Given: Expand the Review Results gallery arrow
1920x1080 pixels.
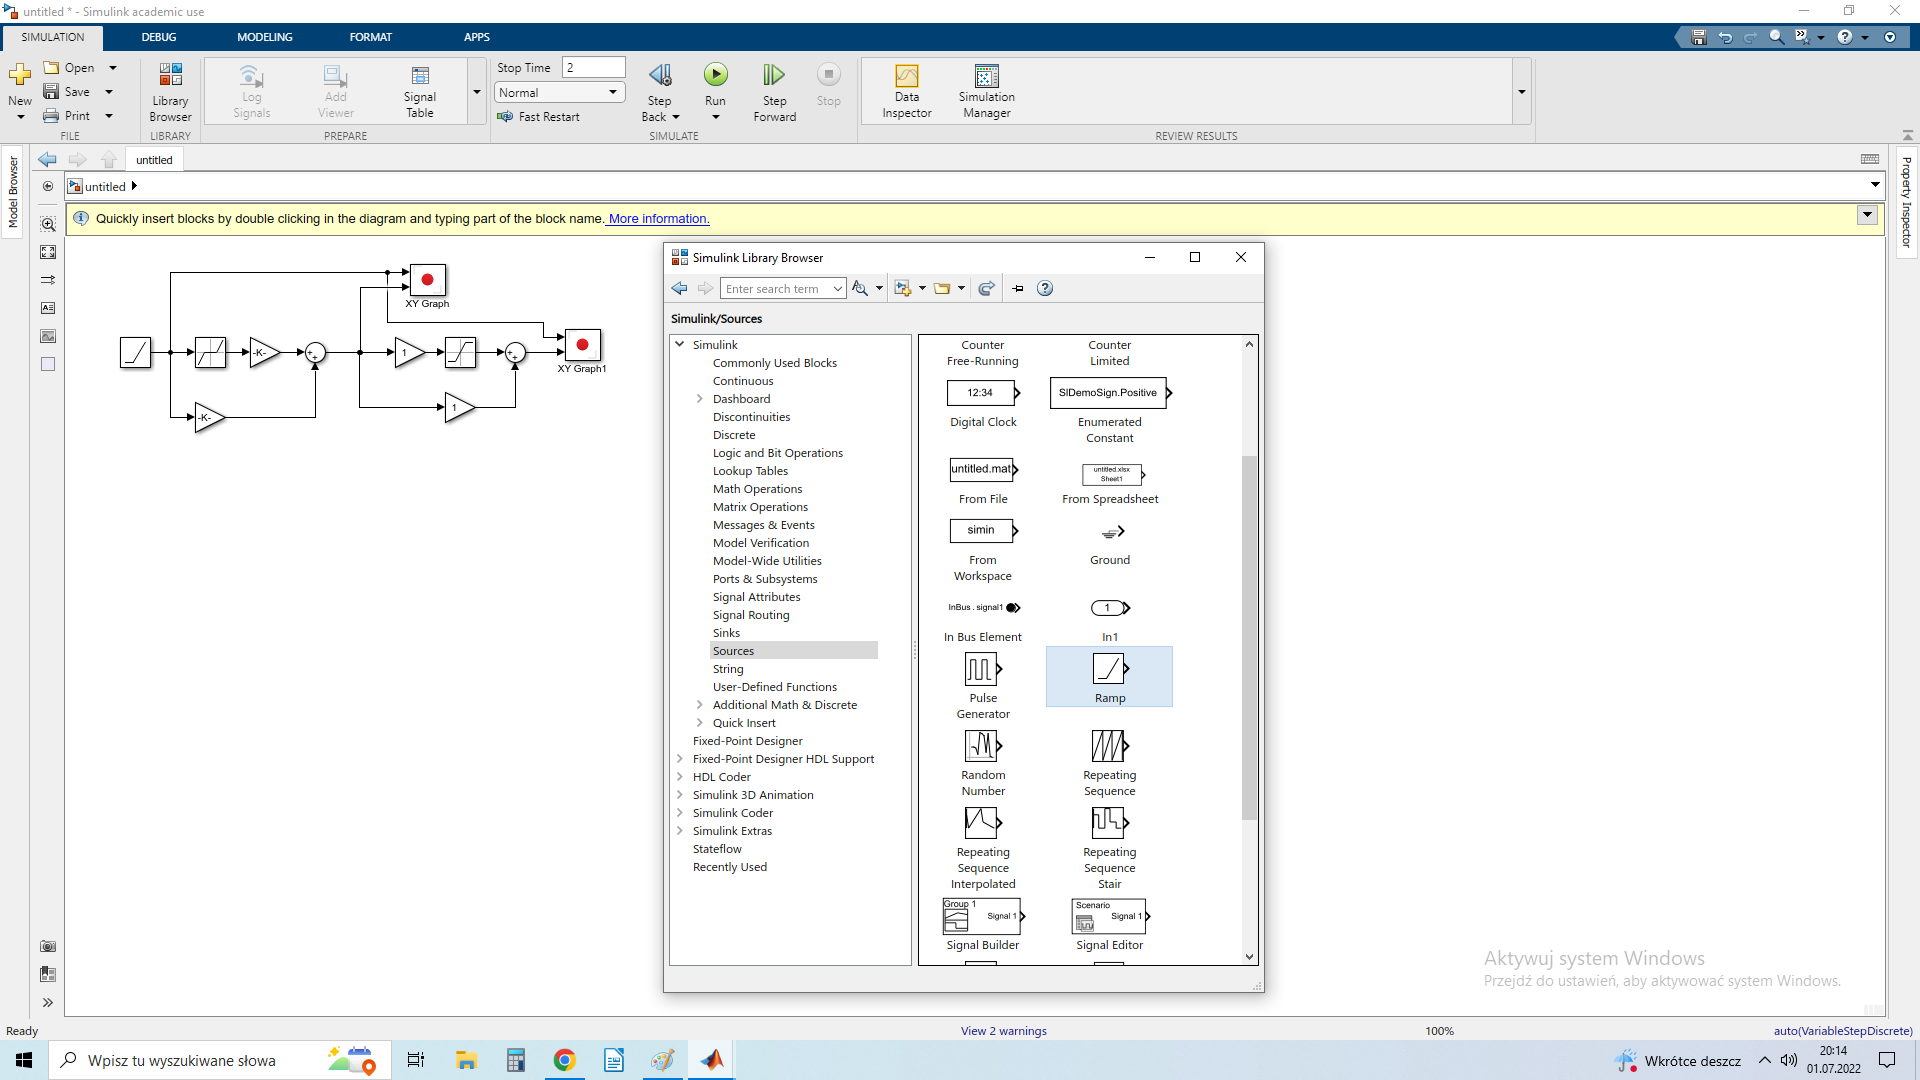Looking at the screenshot, I should pyautogui.click(x=1521, y=92).
